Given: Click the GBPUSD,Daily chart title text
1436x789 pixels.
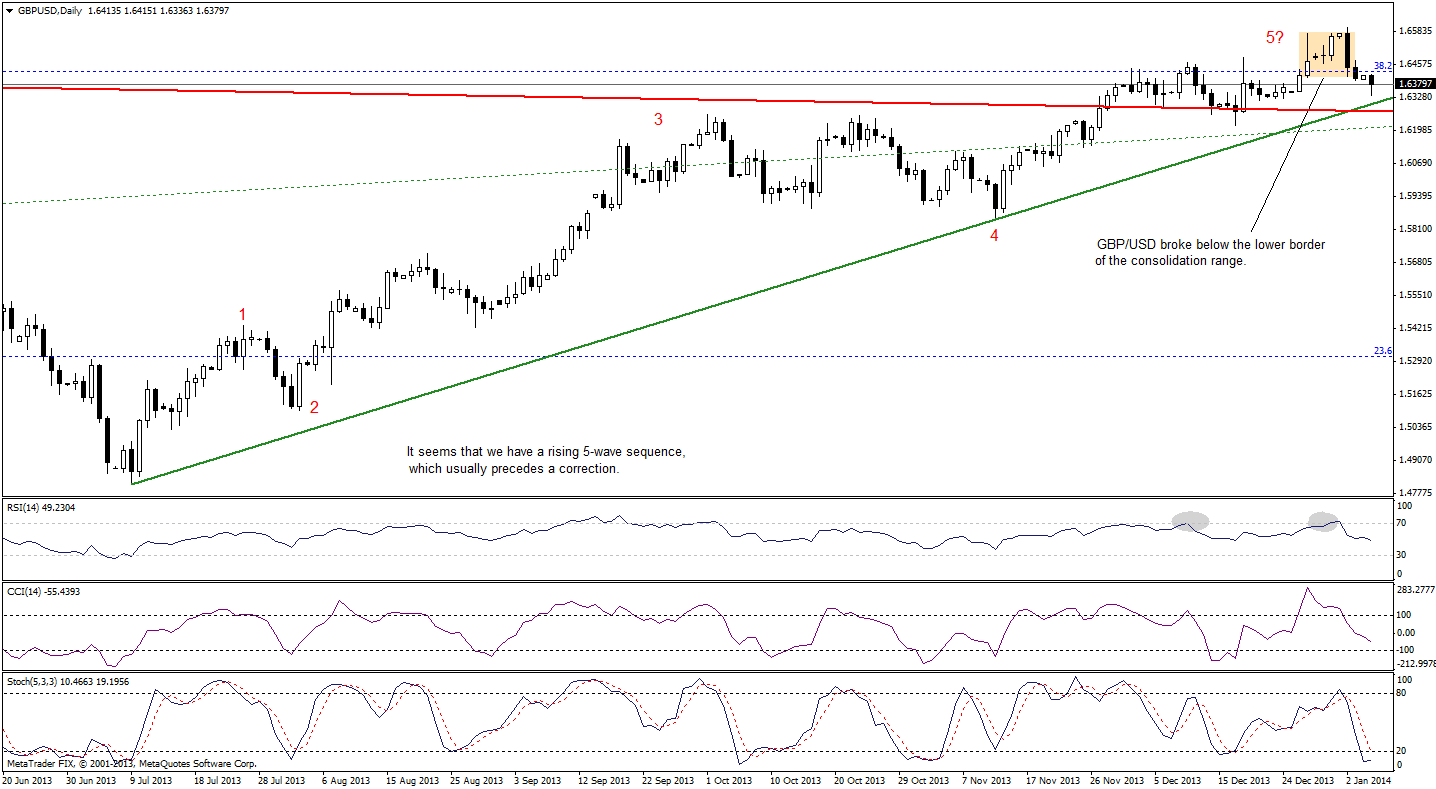Looking at the screenshot, I should pos(51,9).
